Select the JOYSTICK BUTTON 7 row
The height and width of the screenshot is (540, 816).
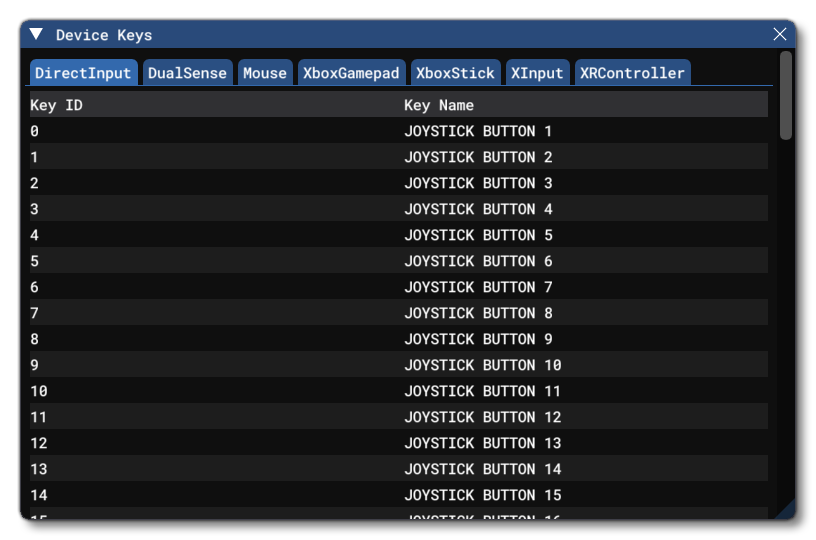399,287
